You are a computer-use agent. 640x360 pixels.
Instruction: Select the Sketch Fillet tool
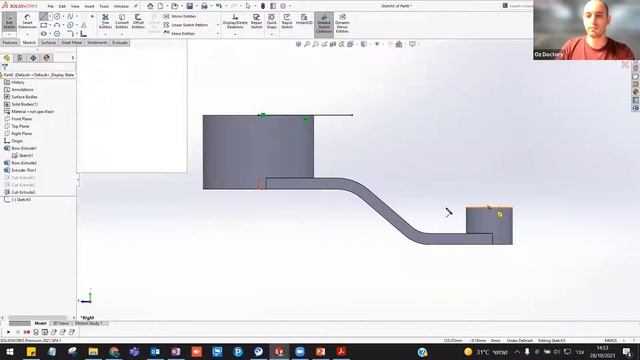[70, 34]
